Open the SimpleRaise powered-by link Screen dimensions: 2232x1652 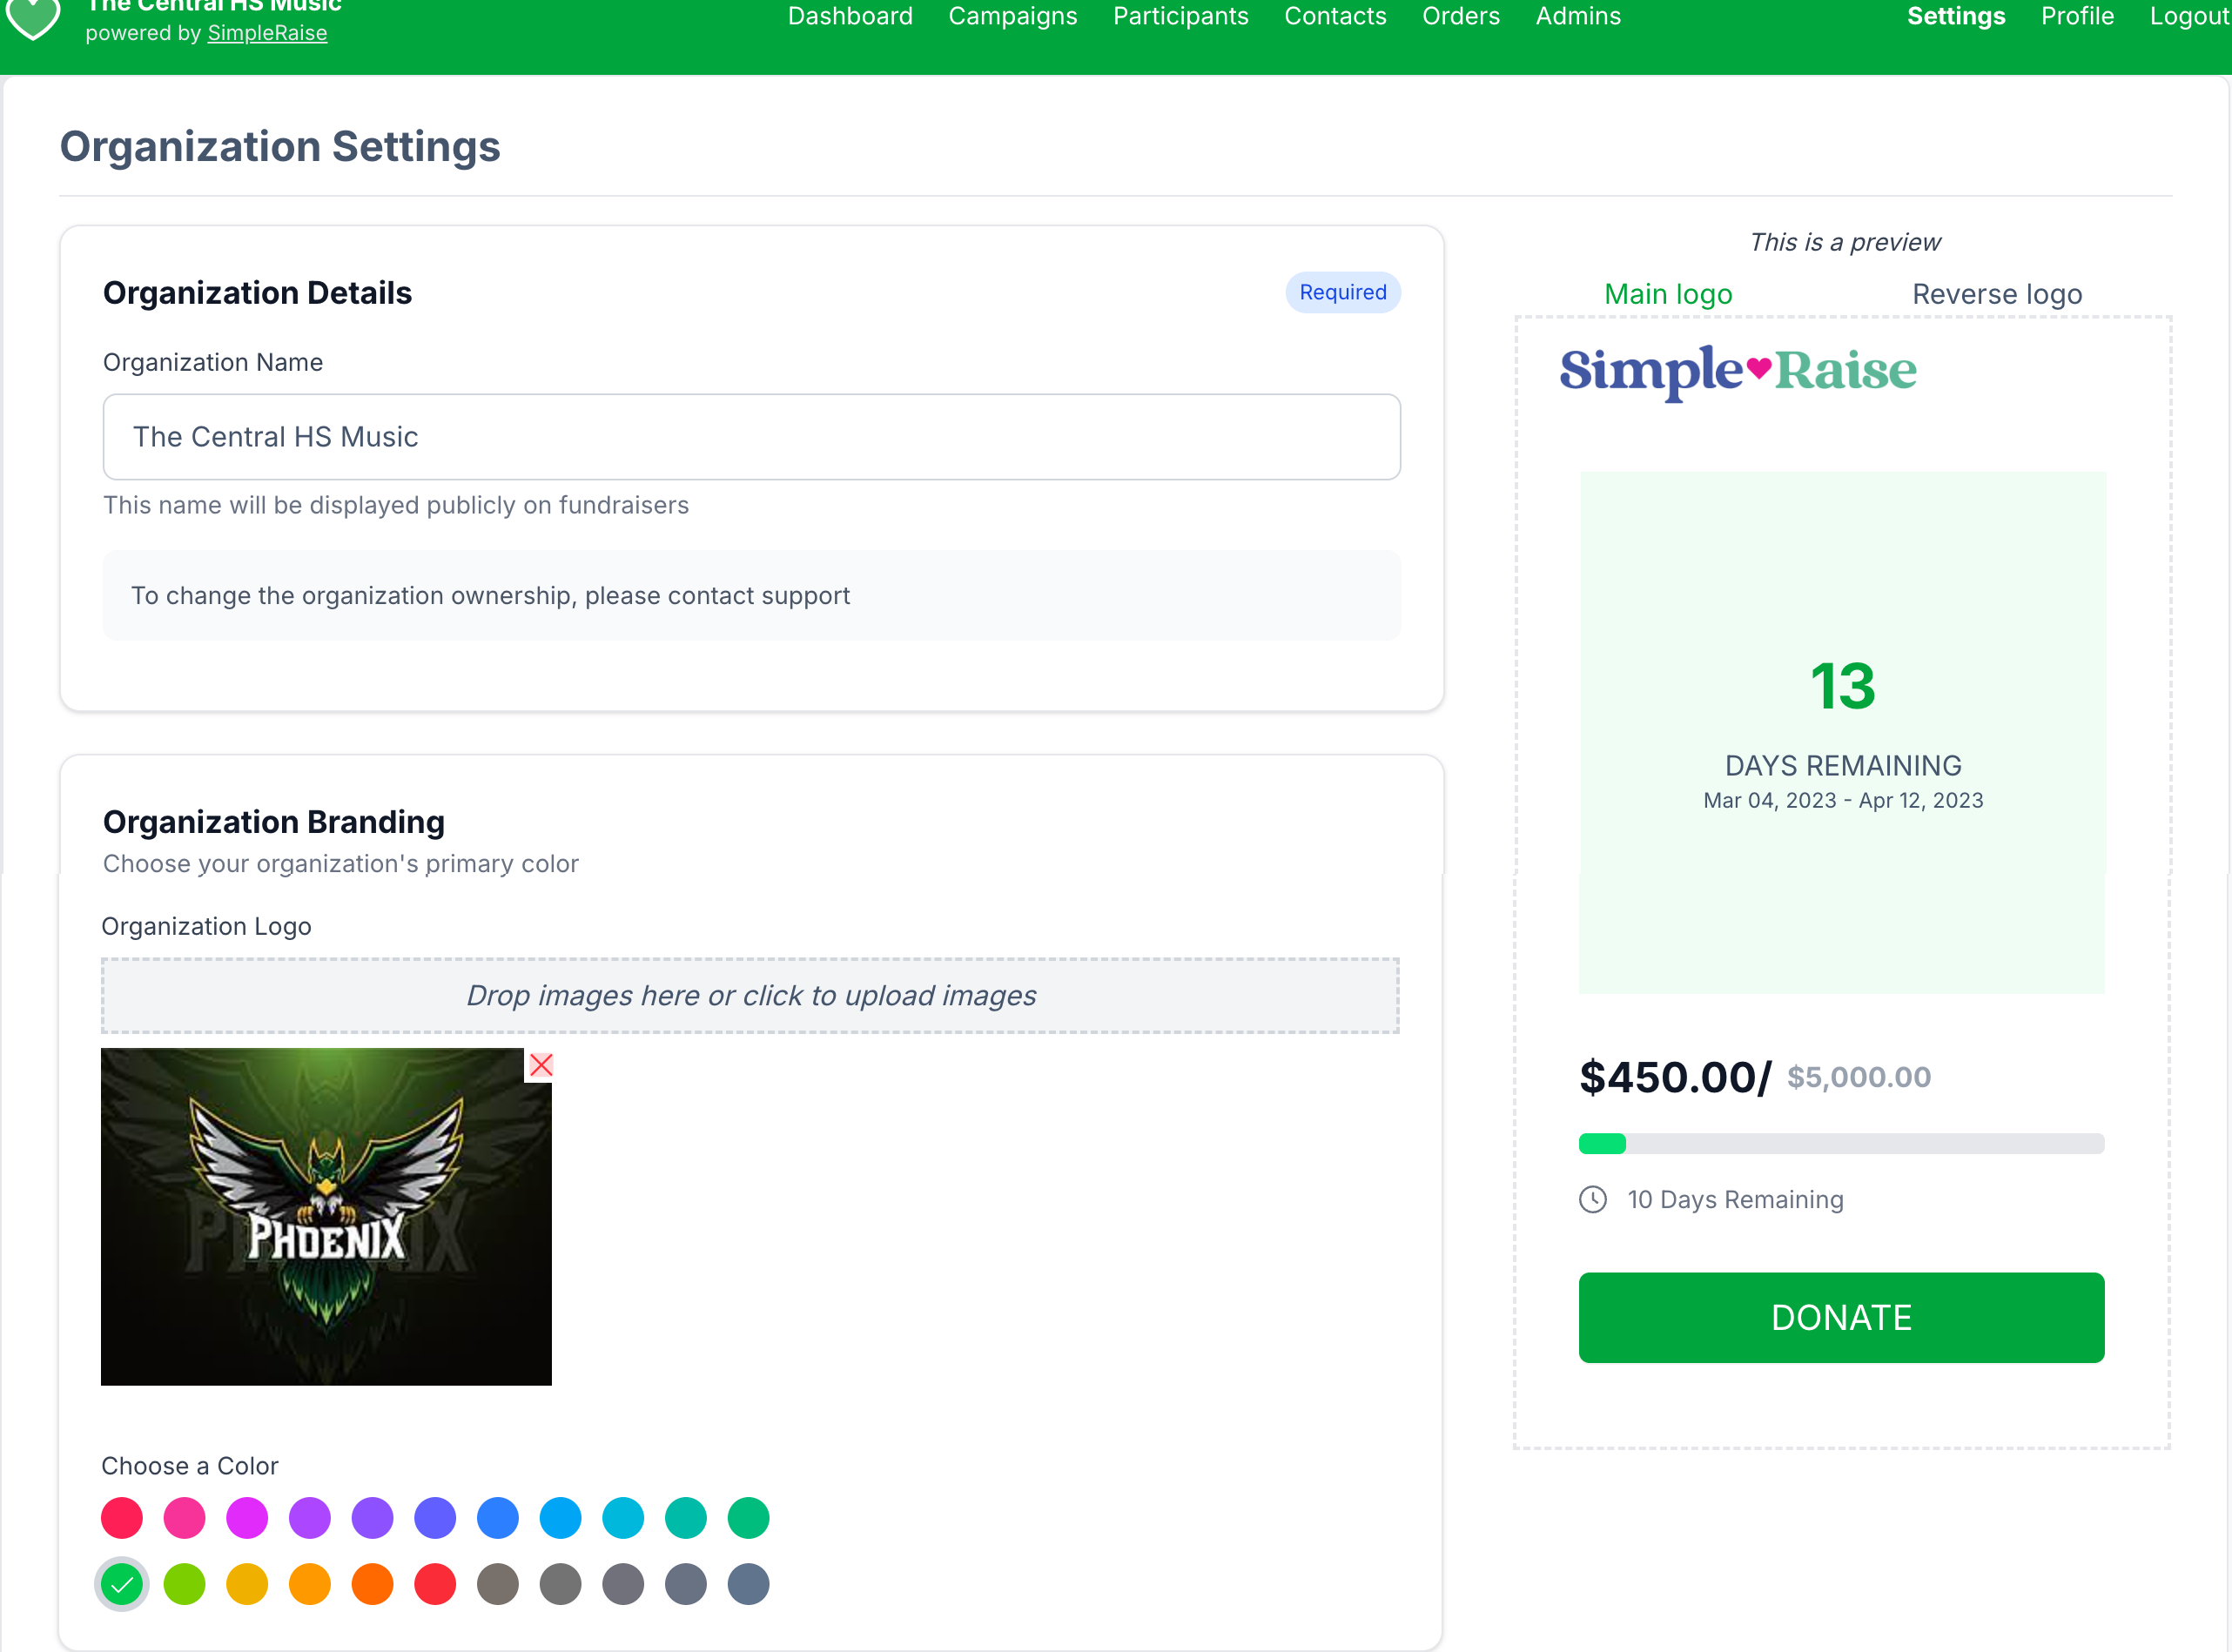coord(267,33)
